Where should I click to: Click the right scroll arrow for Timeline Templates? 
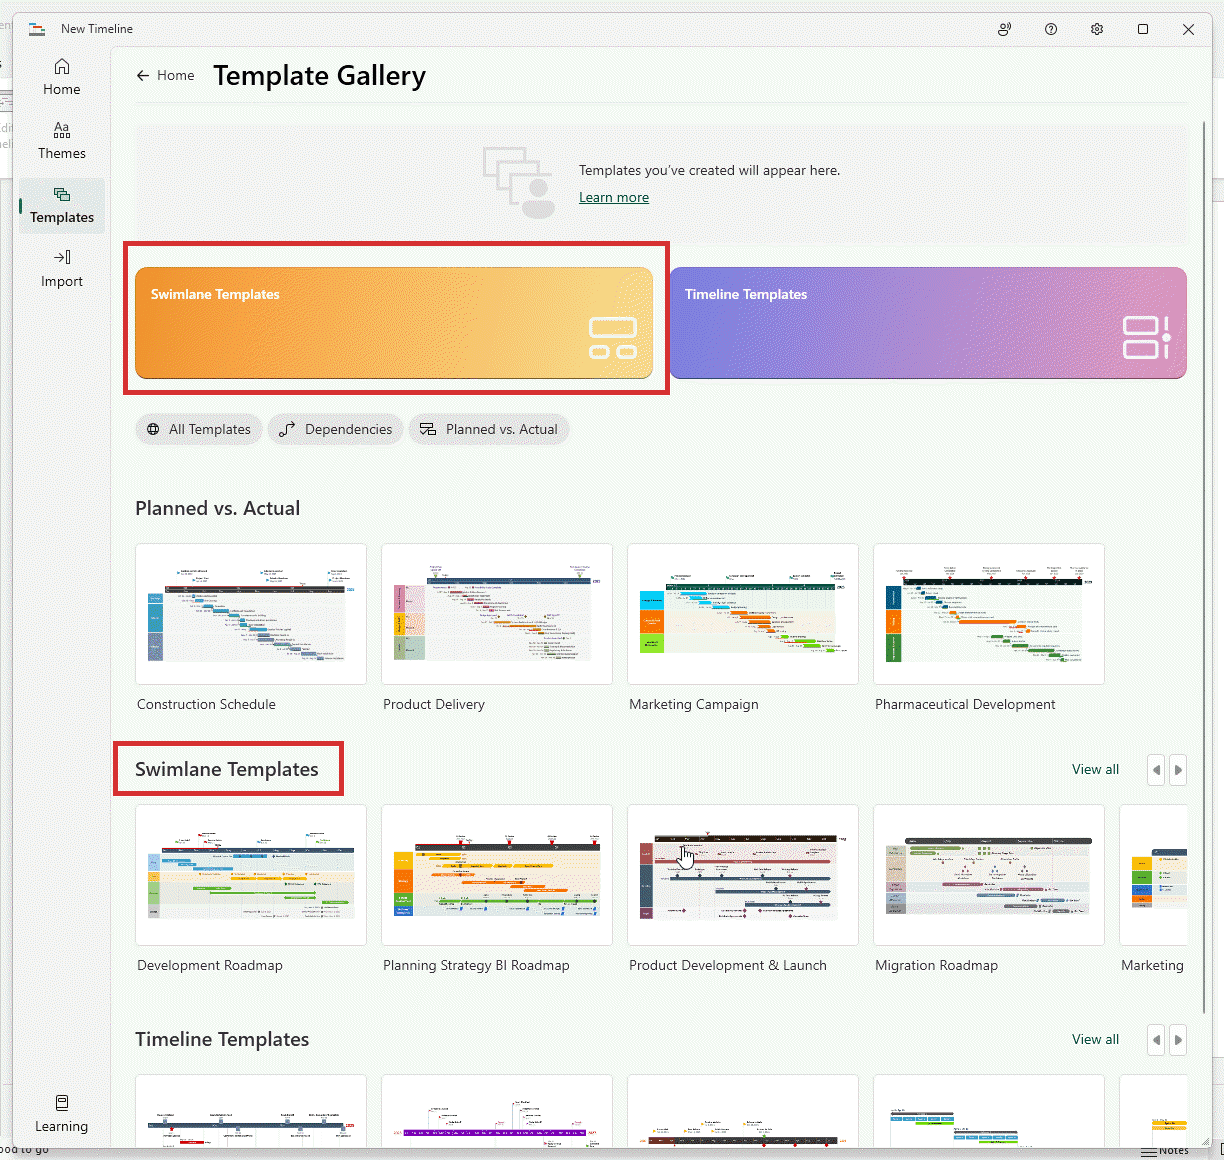1178,1039
